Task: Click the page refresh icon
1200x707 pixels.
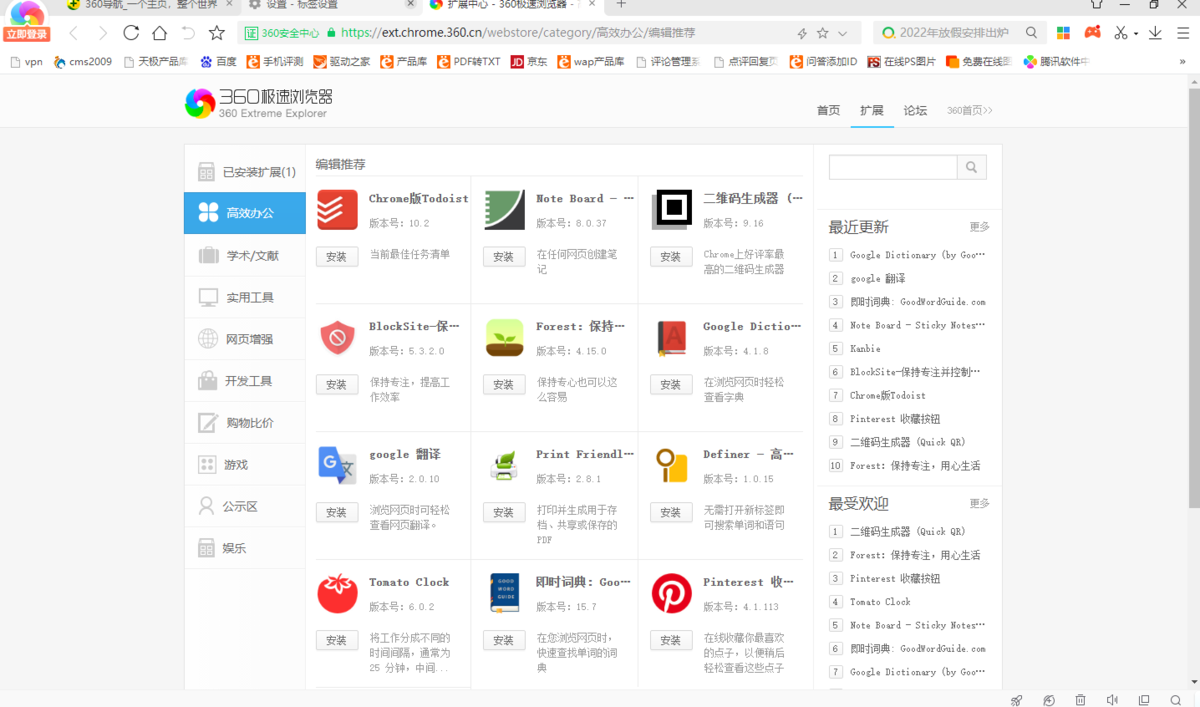Action: (x=132, y=32)
